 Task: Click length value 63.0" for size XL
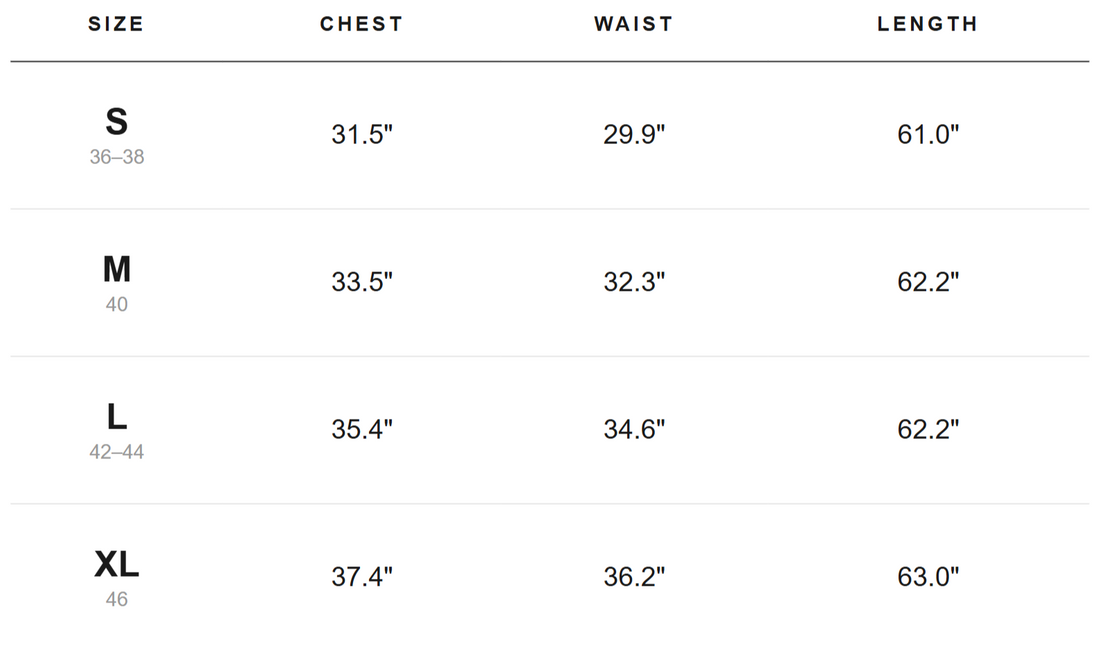928,576
